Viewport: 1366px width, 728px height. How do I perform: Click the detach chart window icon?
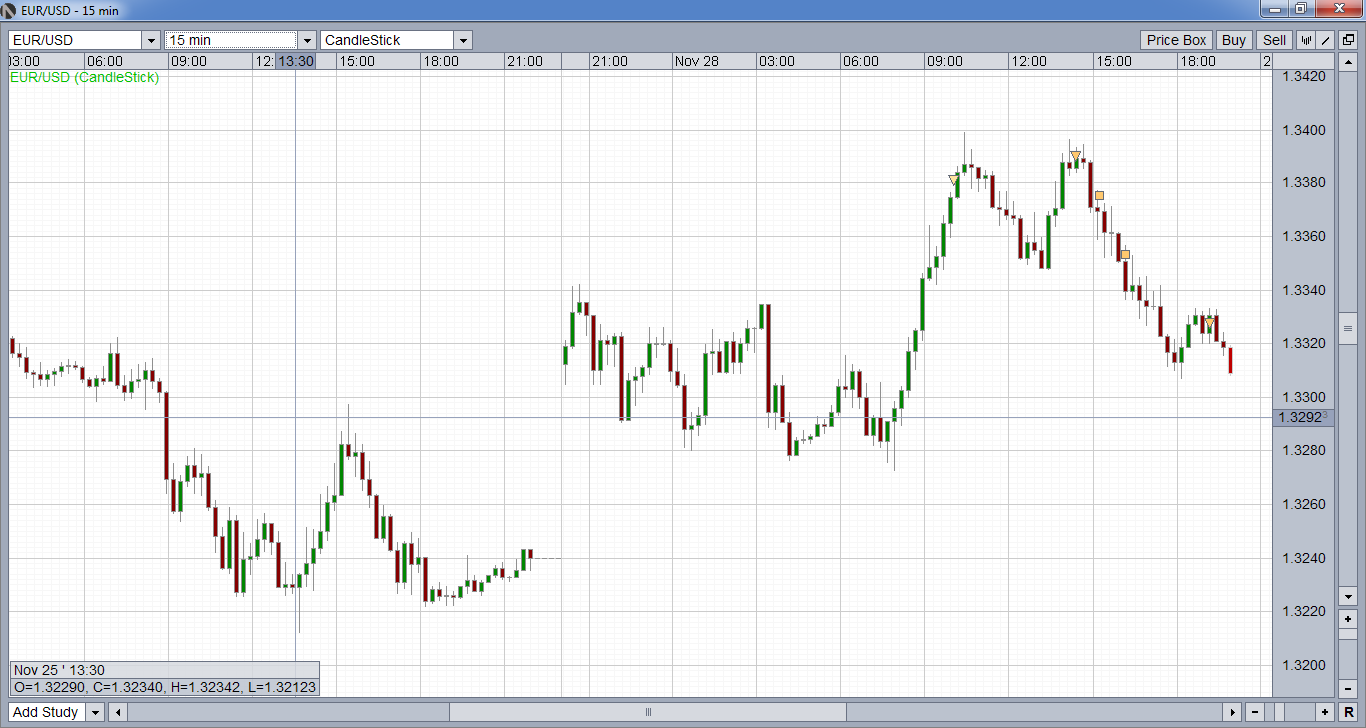(1347, 40)
